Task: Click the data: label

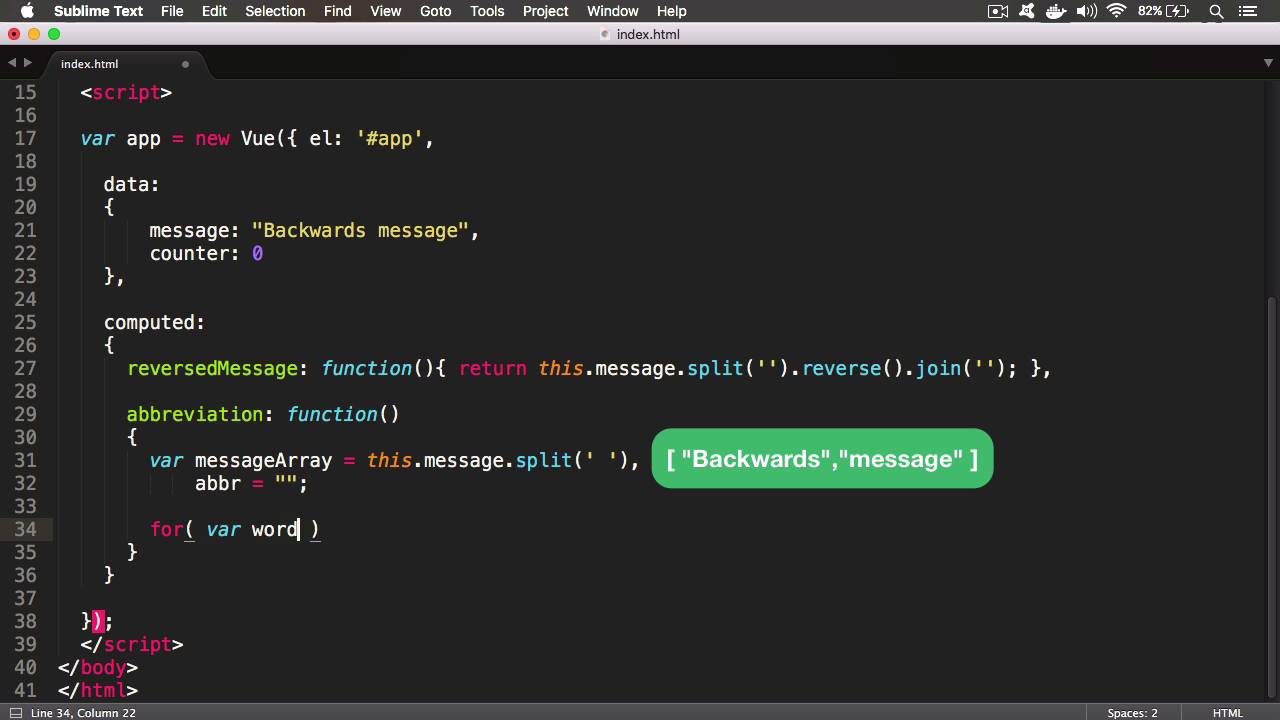Action: click(x=132, y=184)
